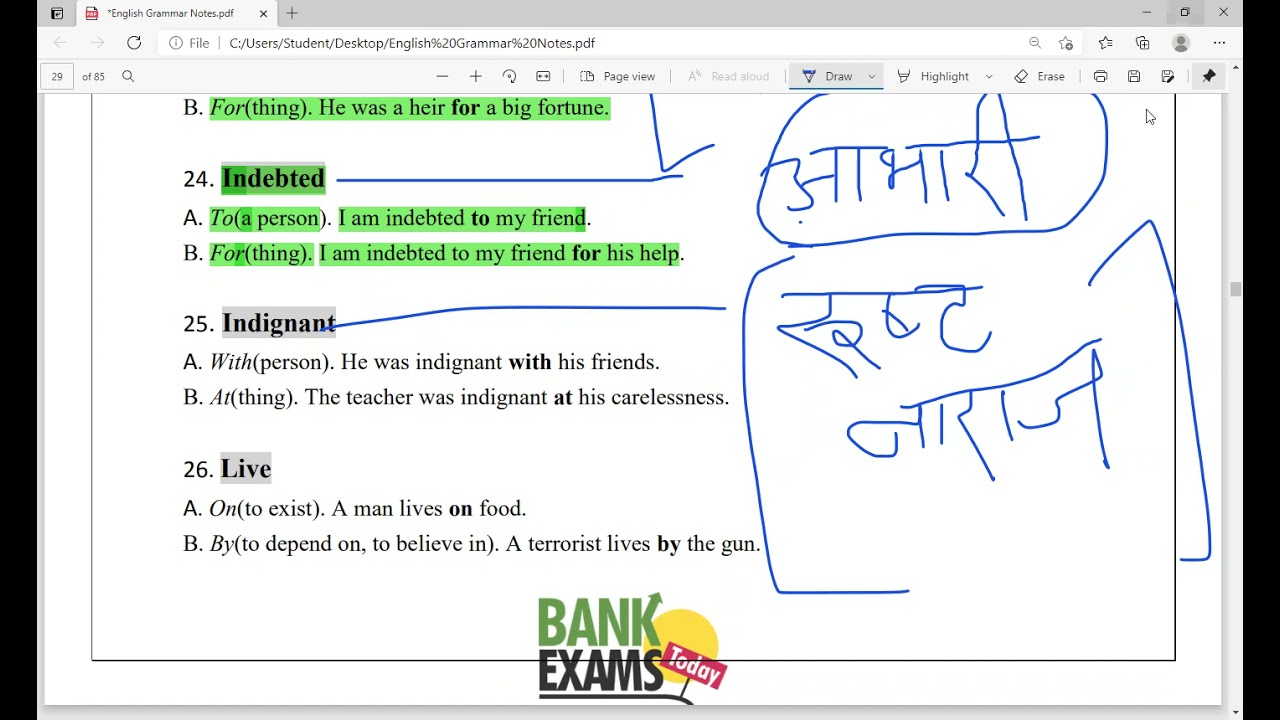Select the Erase tool
Screen dimensions: 1280x720
(1039, 76)
